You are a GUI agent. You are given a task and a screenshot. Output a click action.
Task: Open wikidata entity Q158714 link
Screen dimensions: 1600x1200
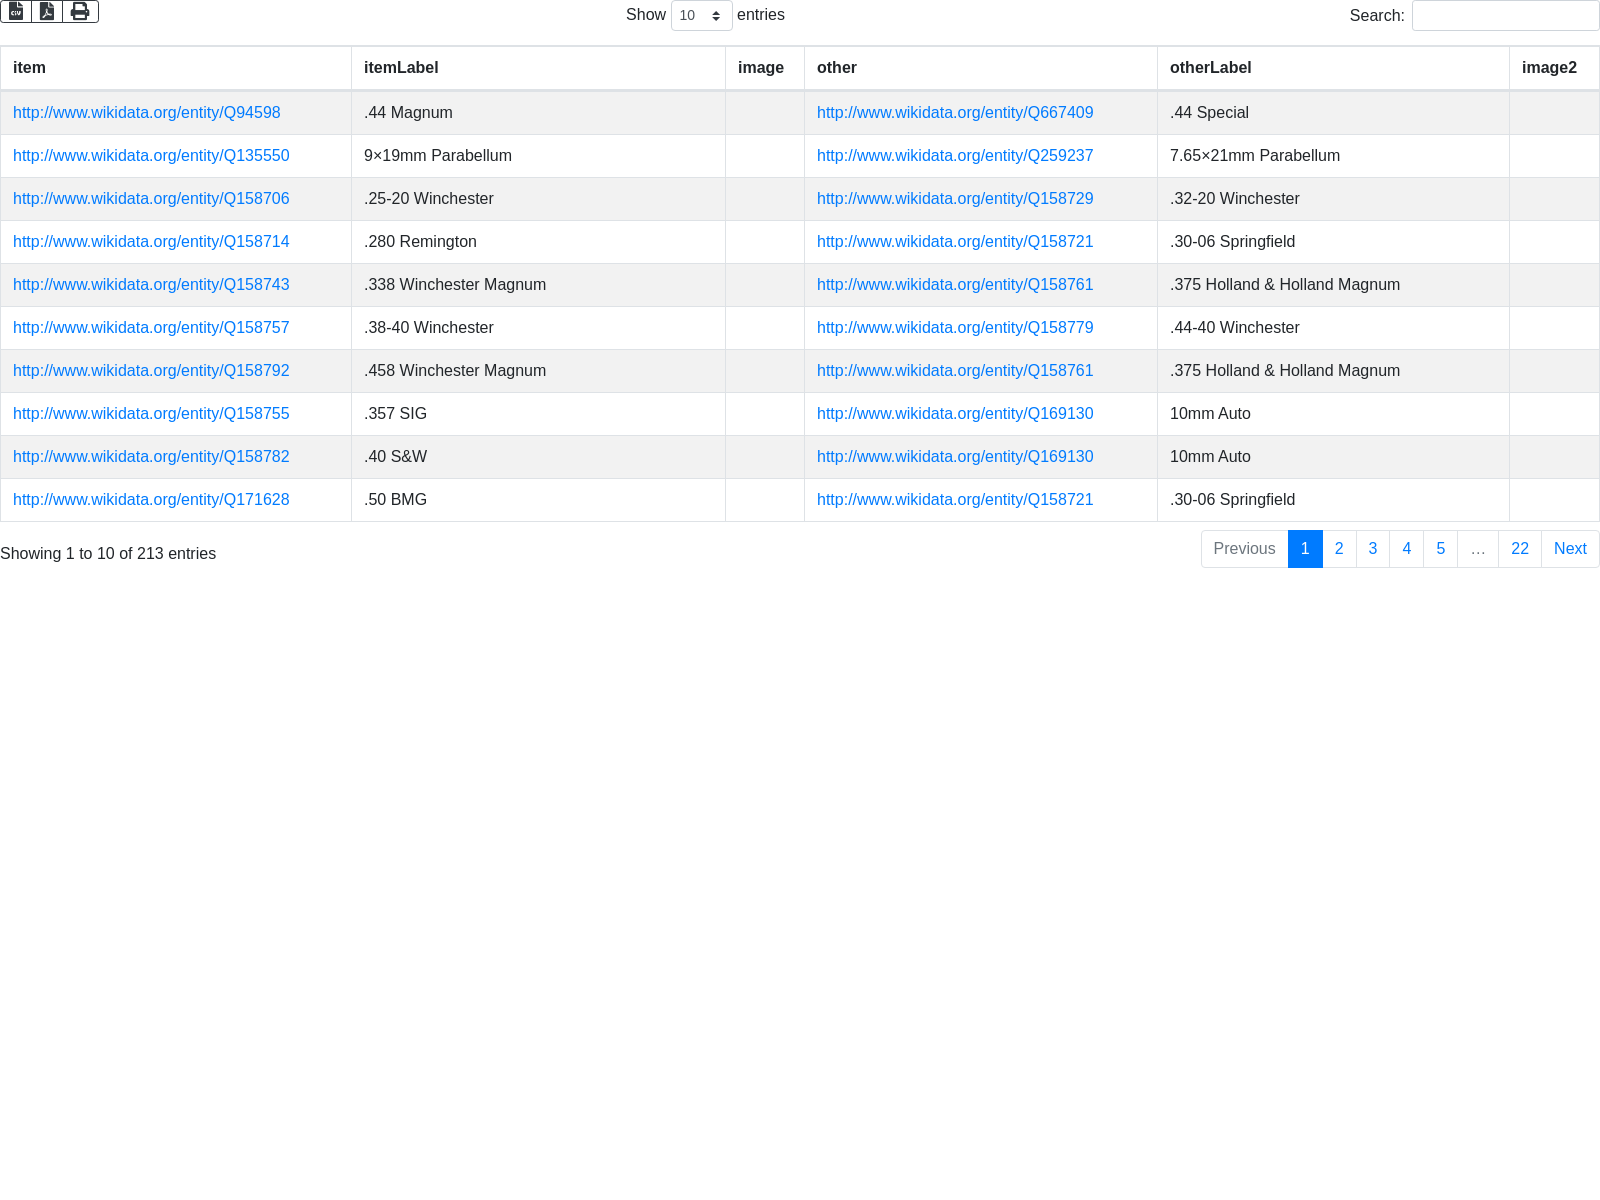pos(151,242)
